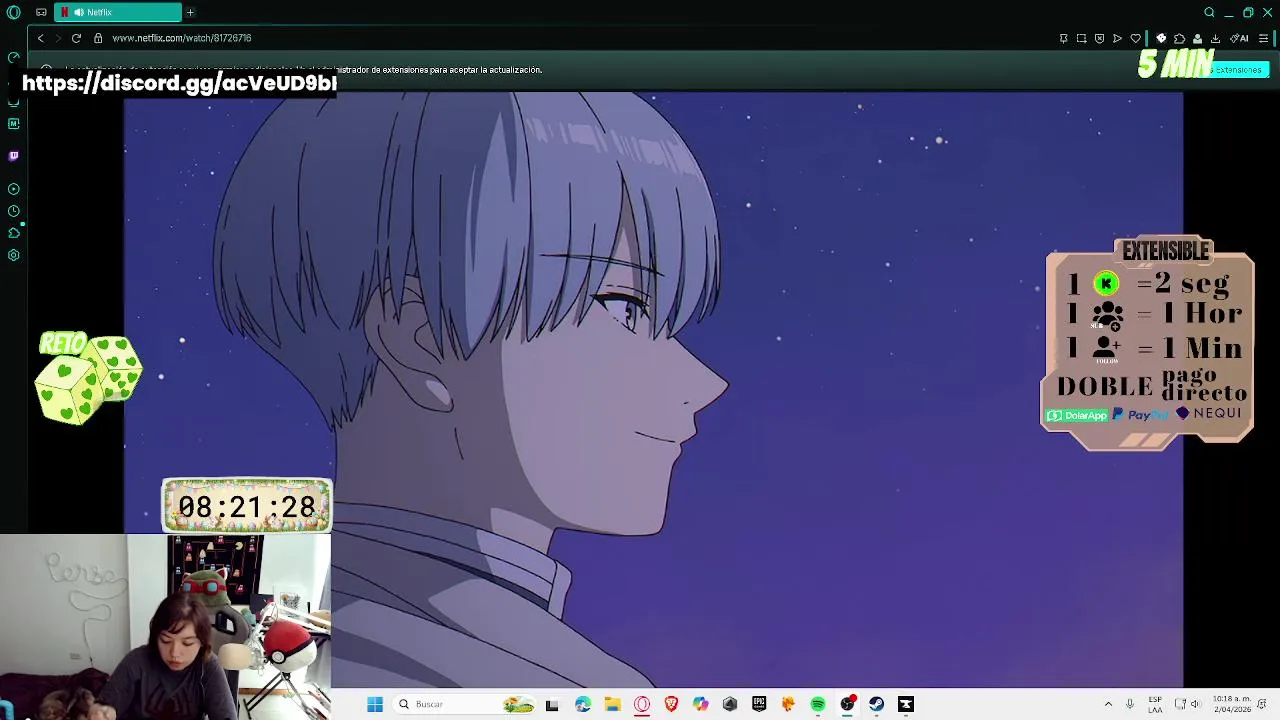Open network and volume quick settings

point(1187,704)
